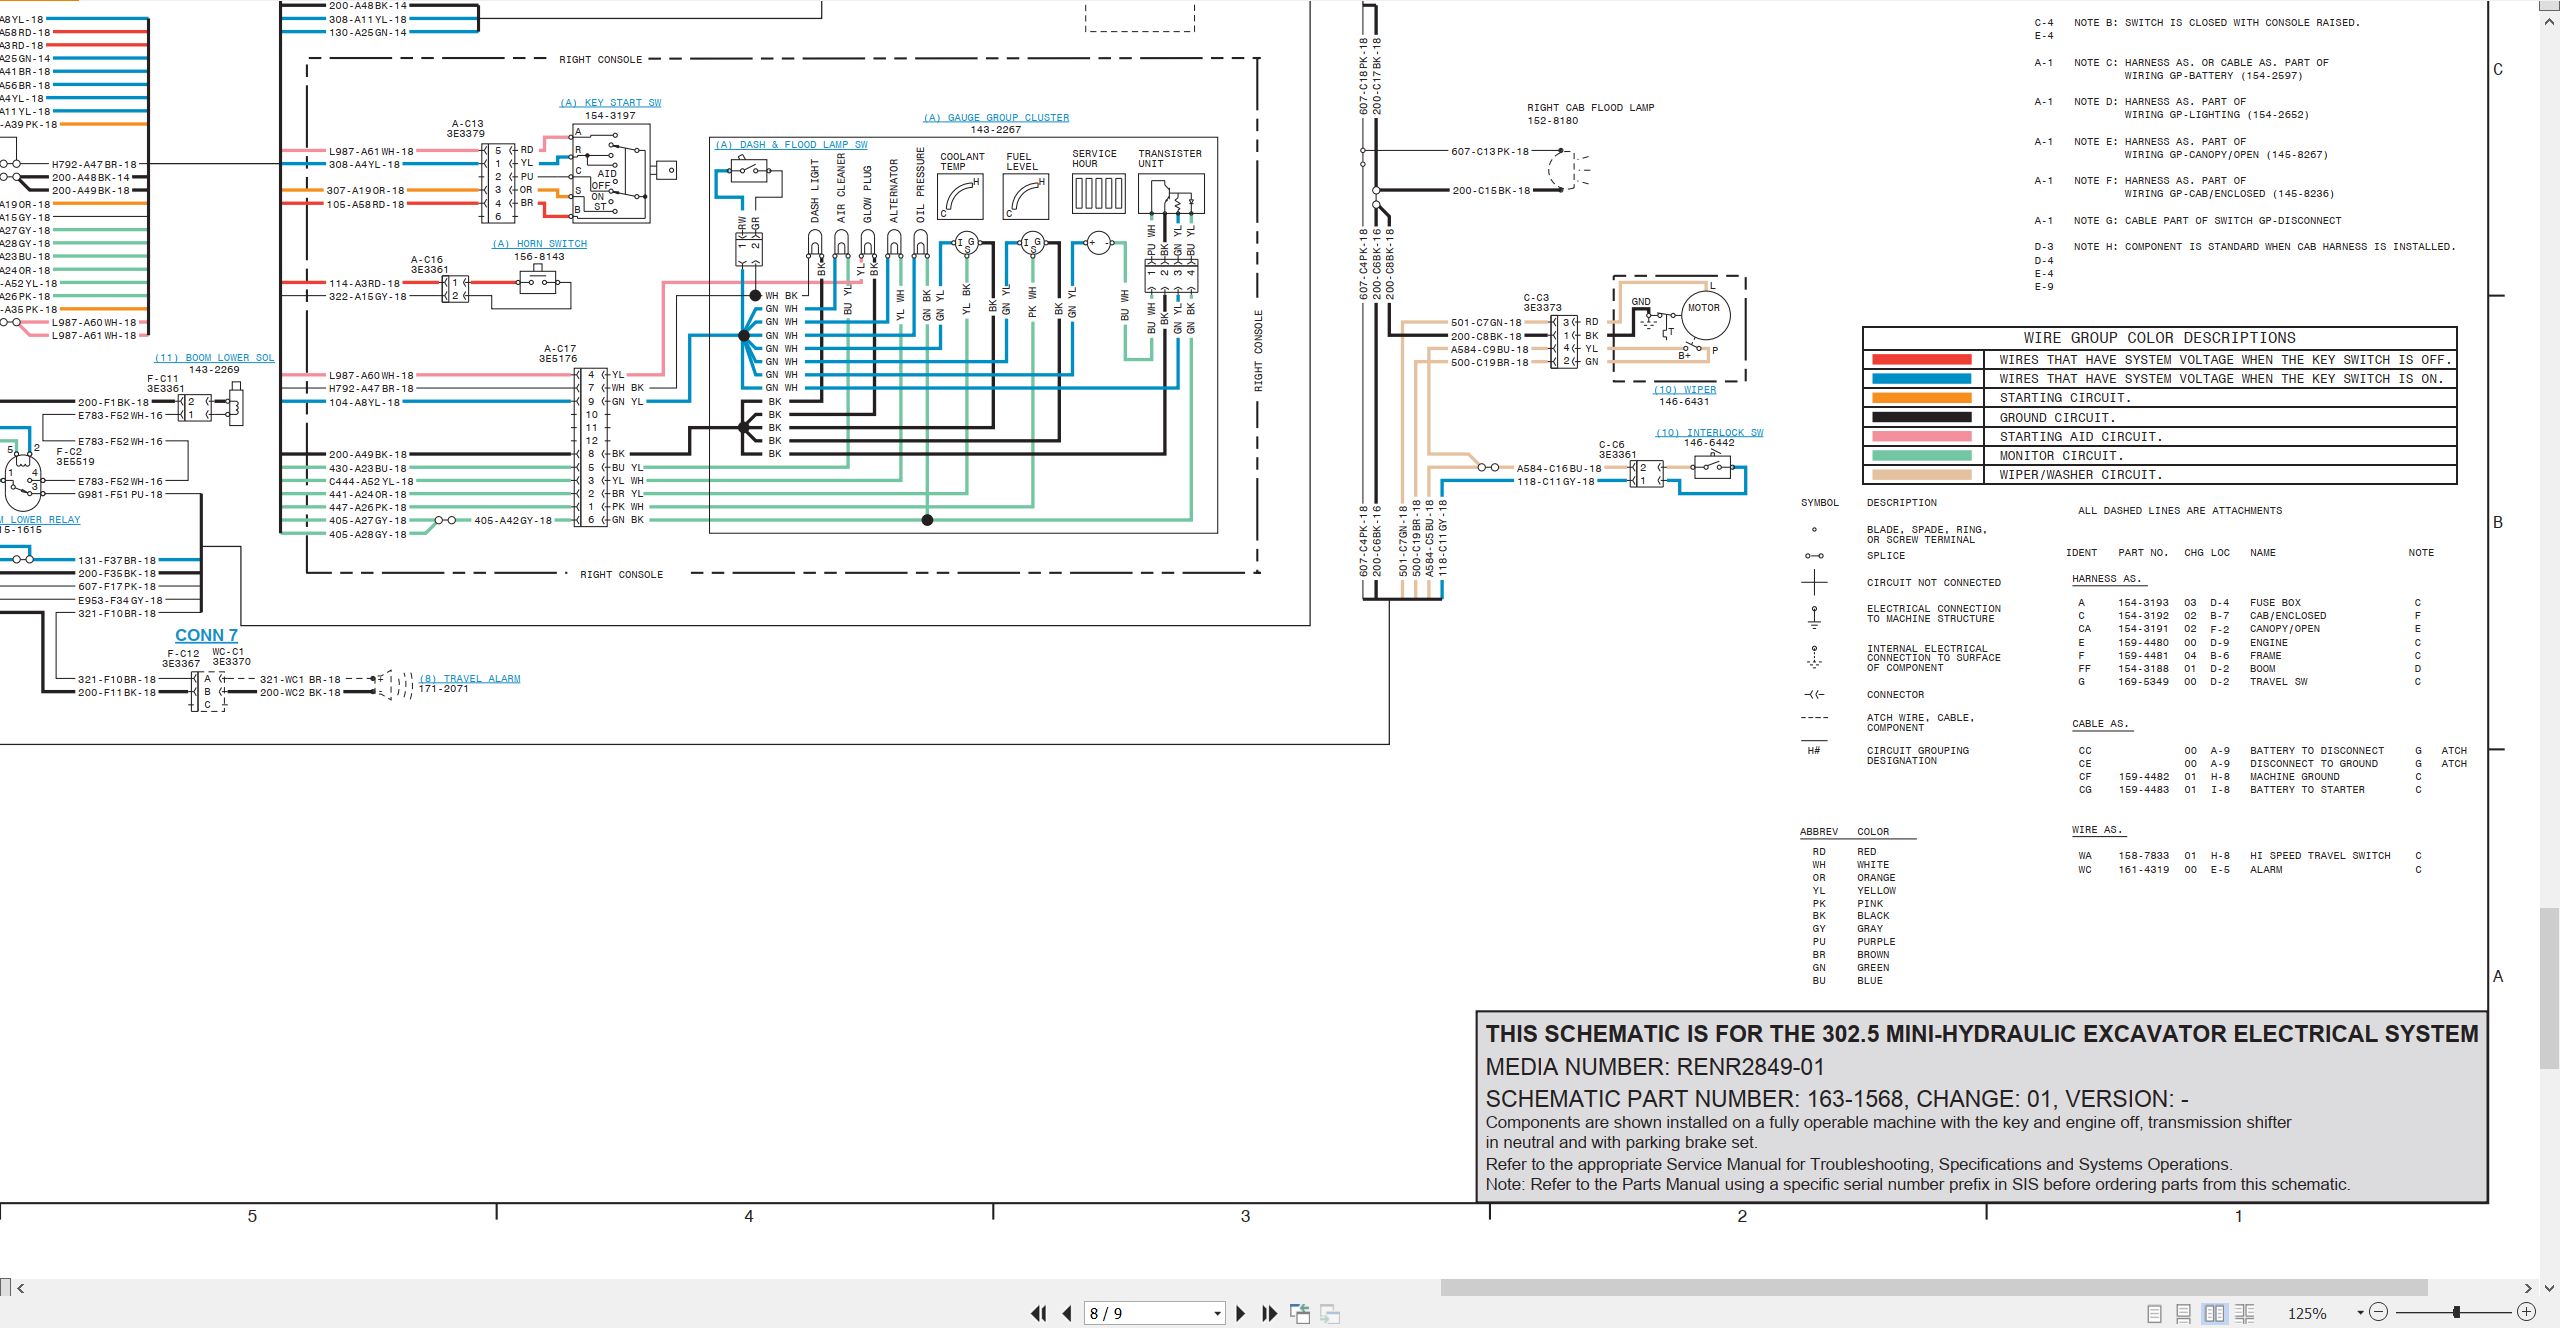Open the 125% zoom level dropdown
This screenshot has height=1328, width=2560.
pos(2360,1313)
